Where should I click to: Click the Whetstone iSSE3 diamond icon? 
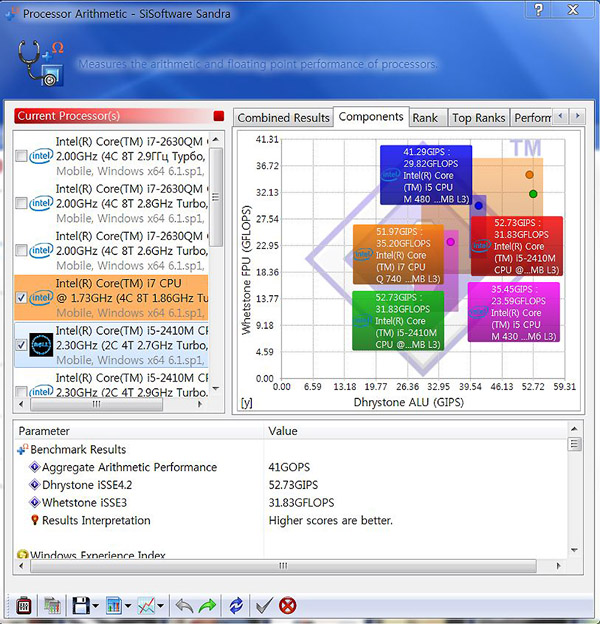35,502
